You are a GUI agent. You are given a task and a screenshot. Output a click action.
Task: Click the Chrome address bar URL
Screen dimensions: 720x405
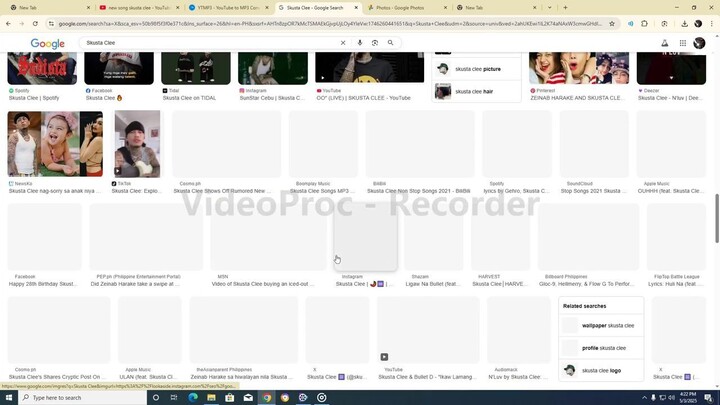coord(330,23)
